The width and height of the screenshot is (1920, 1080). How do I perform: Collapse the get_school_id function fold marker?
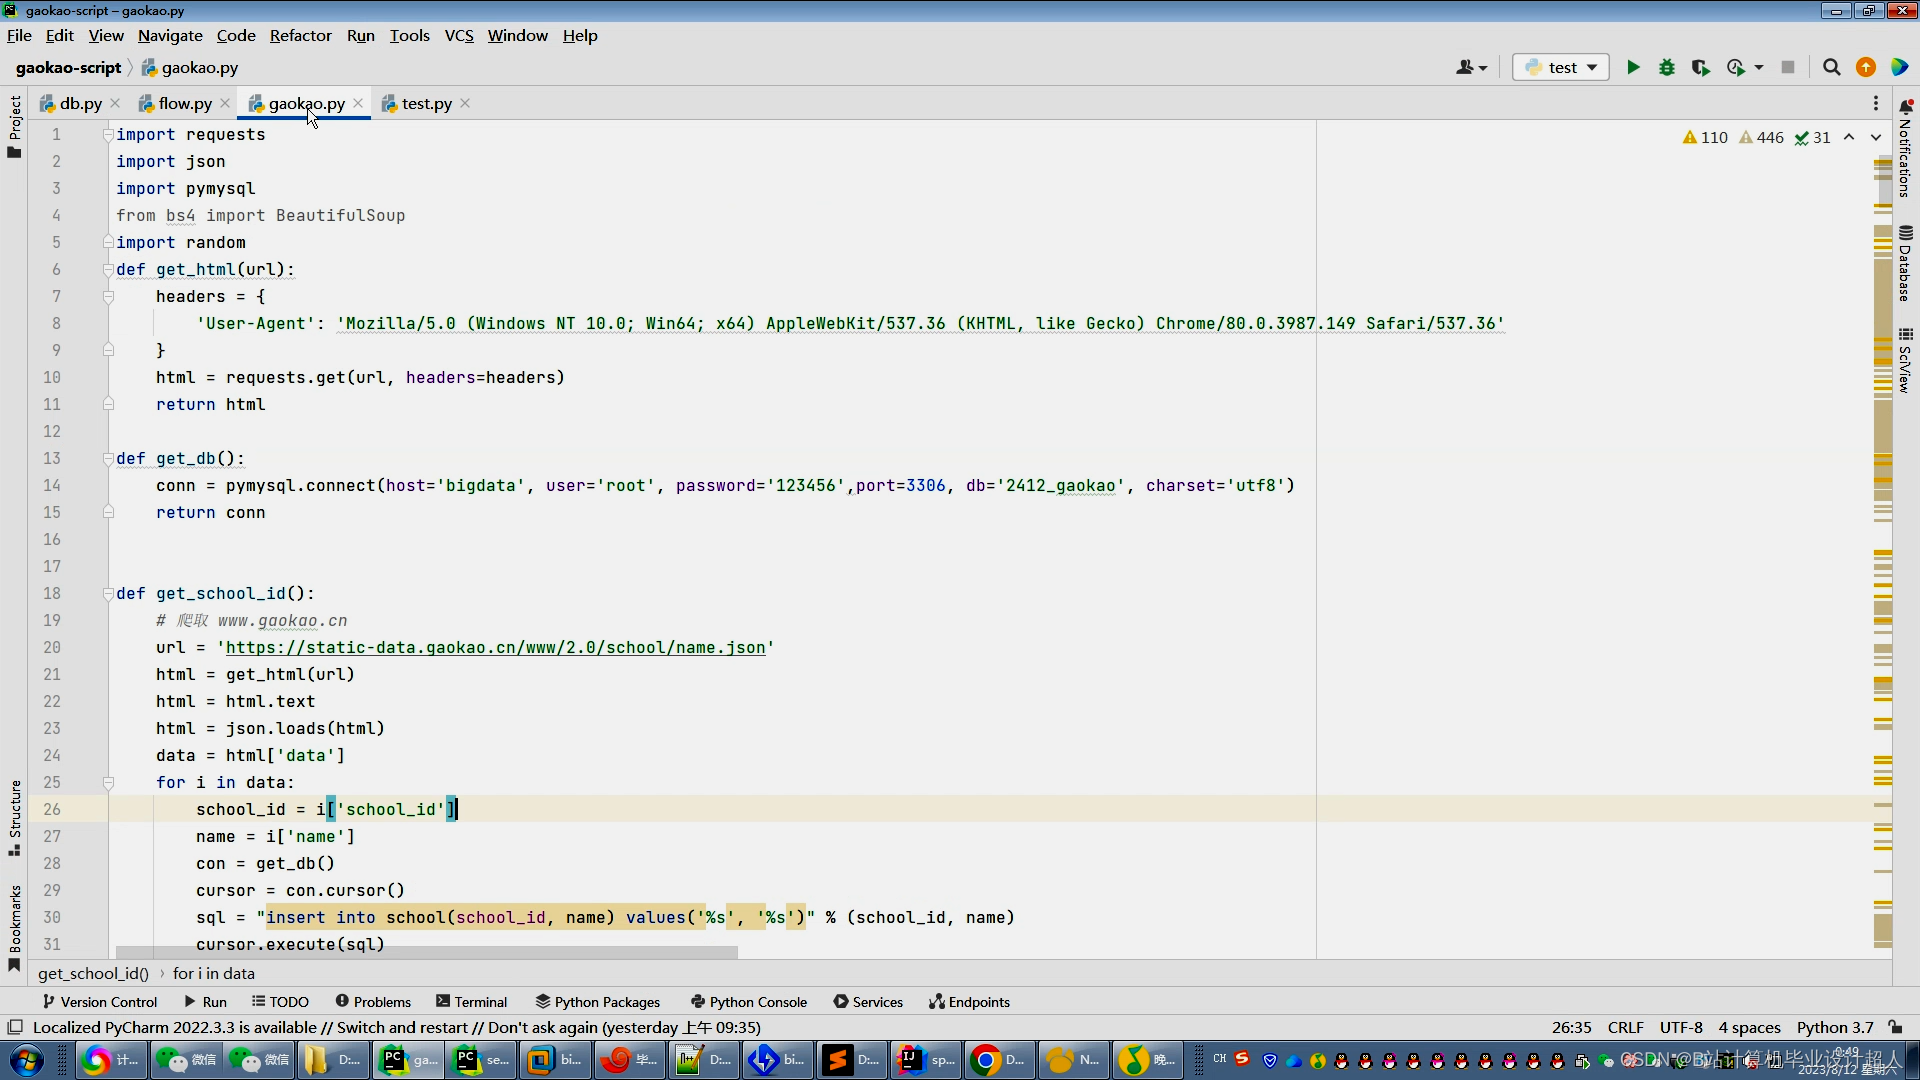[108, 593]
